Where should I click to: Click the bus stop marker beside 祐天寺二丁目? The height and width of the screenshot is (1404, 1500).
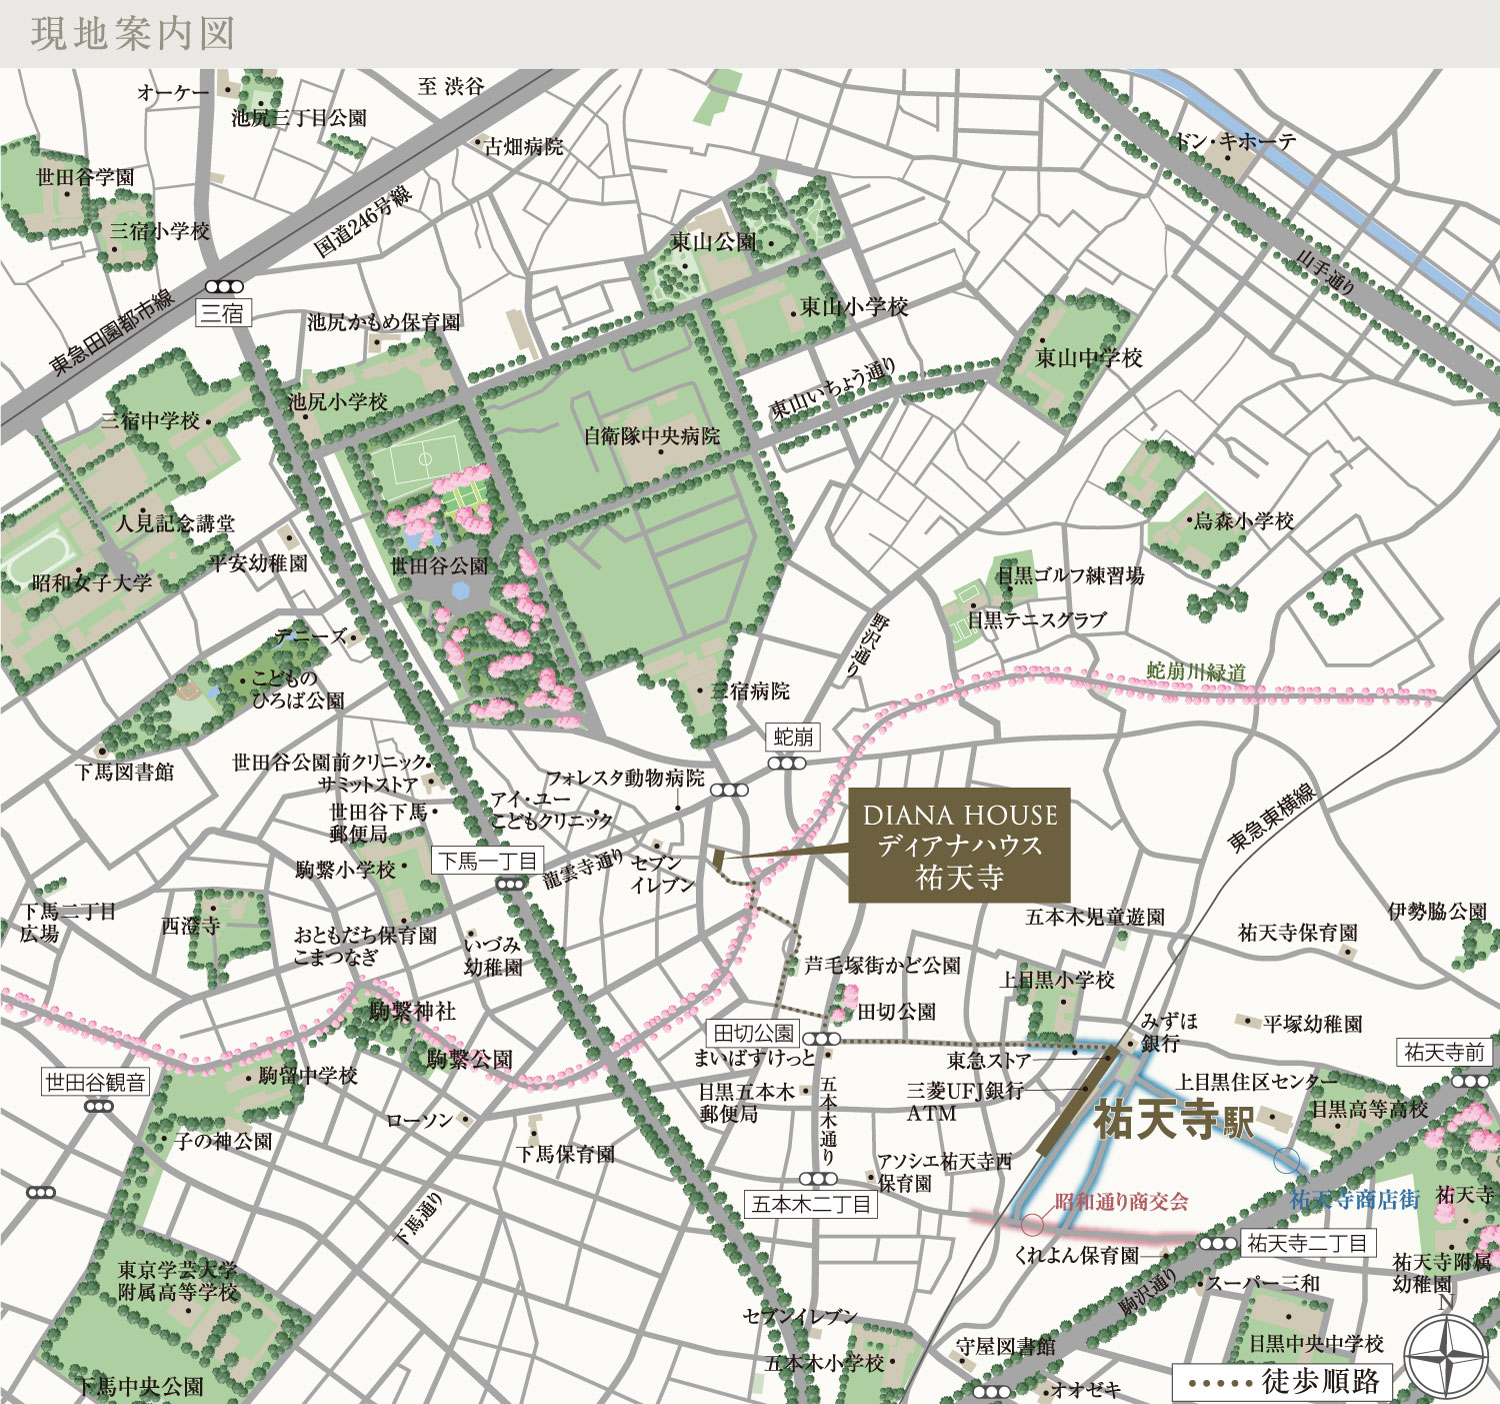pyautogui.click(x=1217, y=1244)
